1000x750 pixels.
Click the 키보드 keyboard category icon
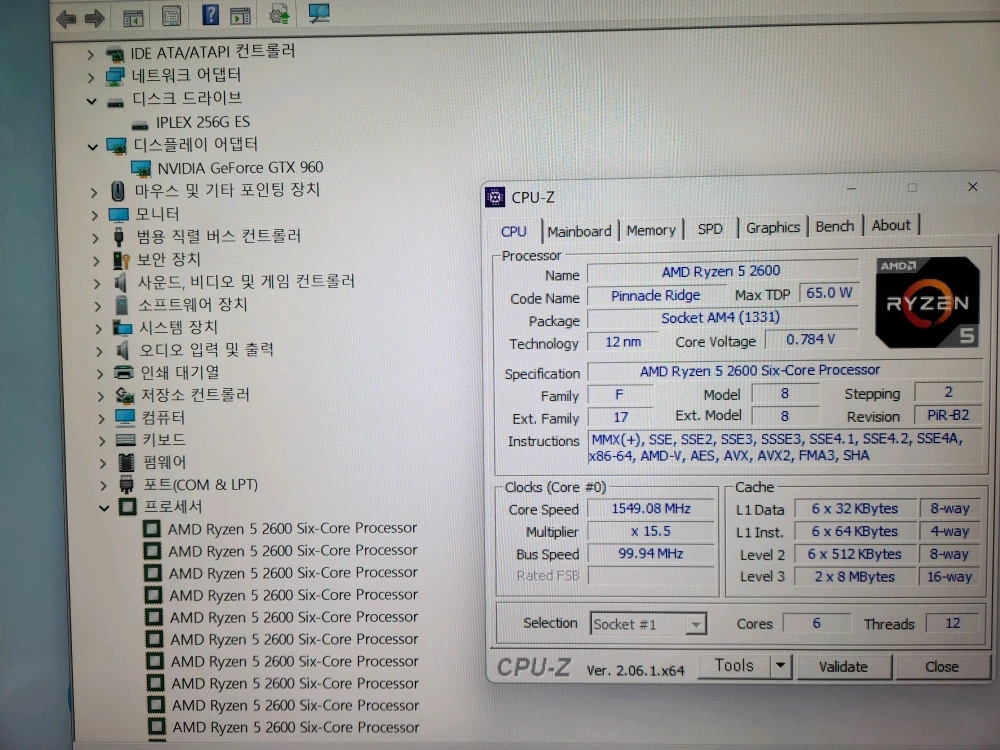[x=126, y=439]
